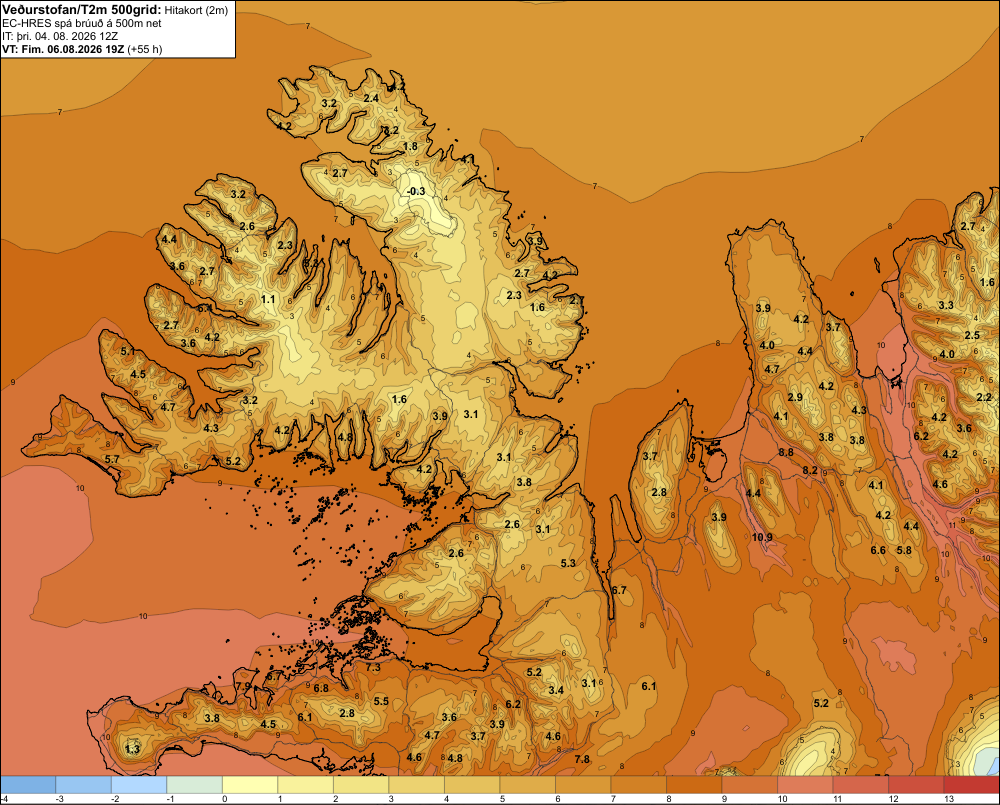Screen dimensions: 1000x805
Task: Click the VT: Fim. 06.08.2026 19Z line
Action: tap(82, 49)
